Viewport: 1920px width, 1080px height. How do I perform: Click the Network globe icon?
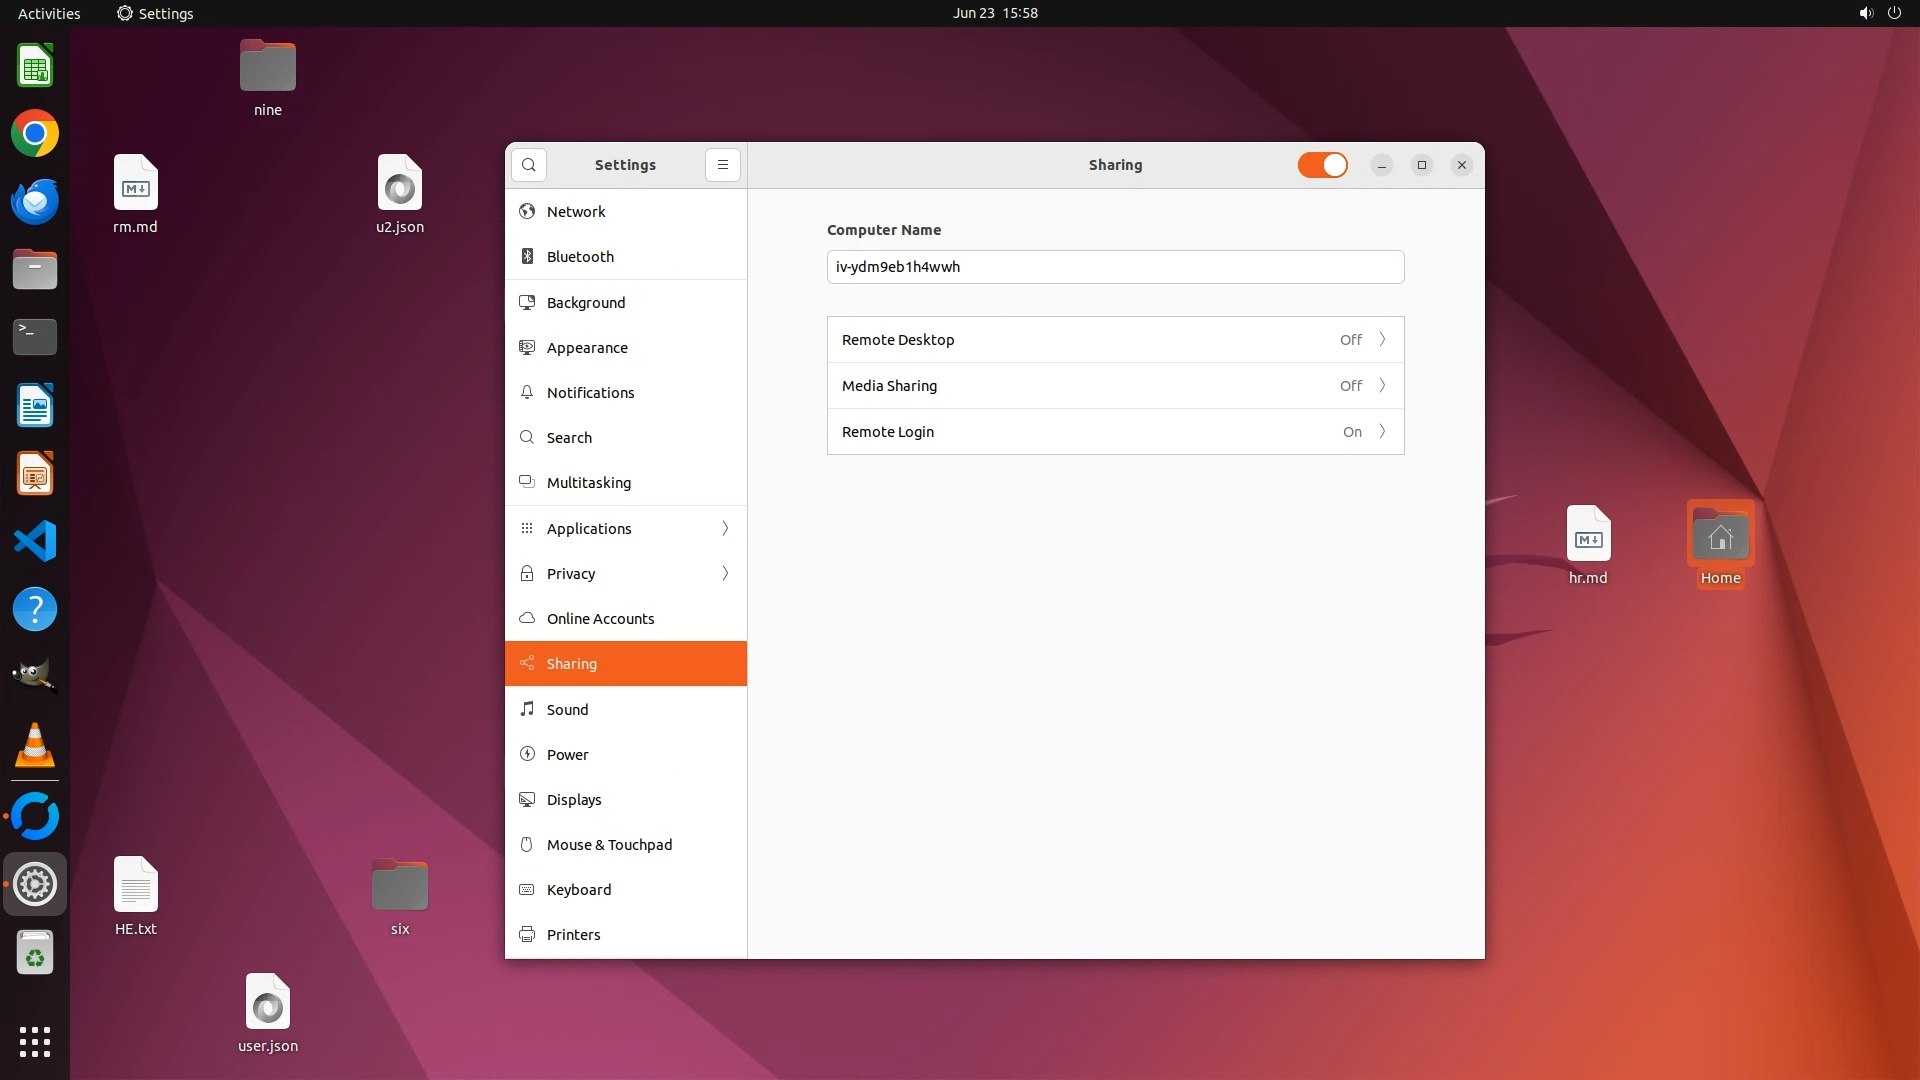pos(527,211)
